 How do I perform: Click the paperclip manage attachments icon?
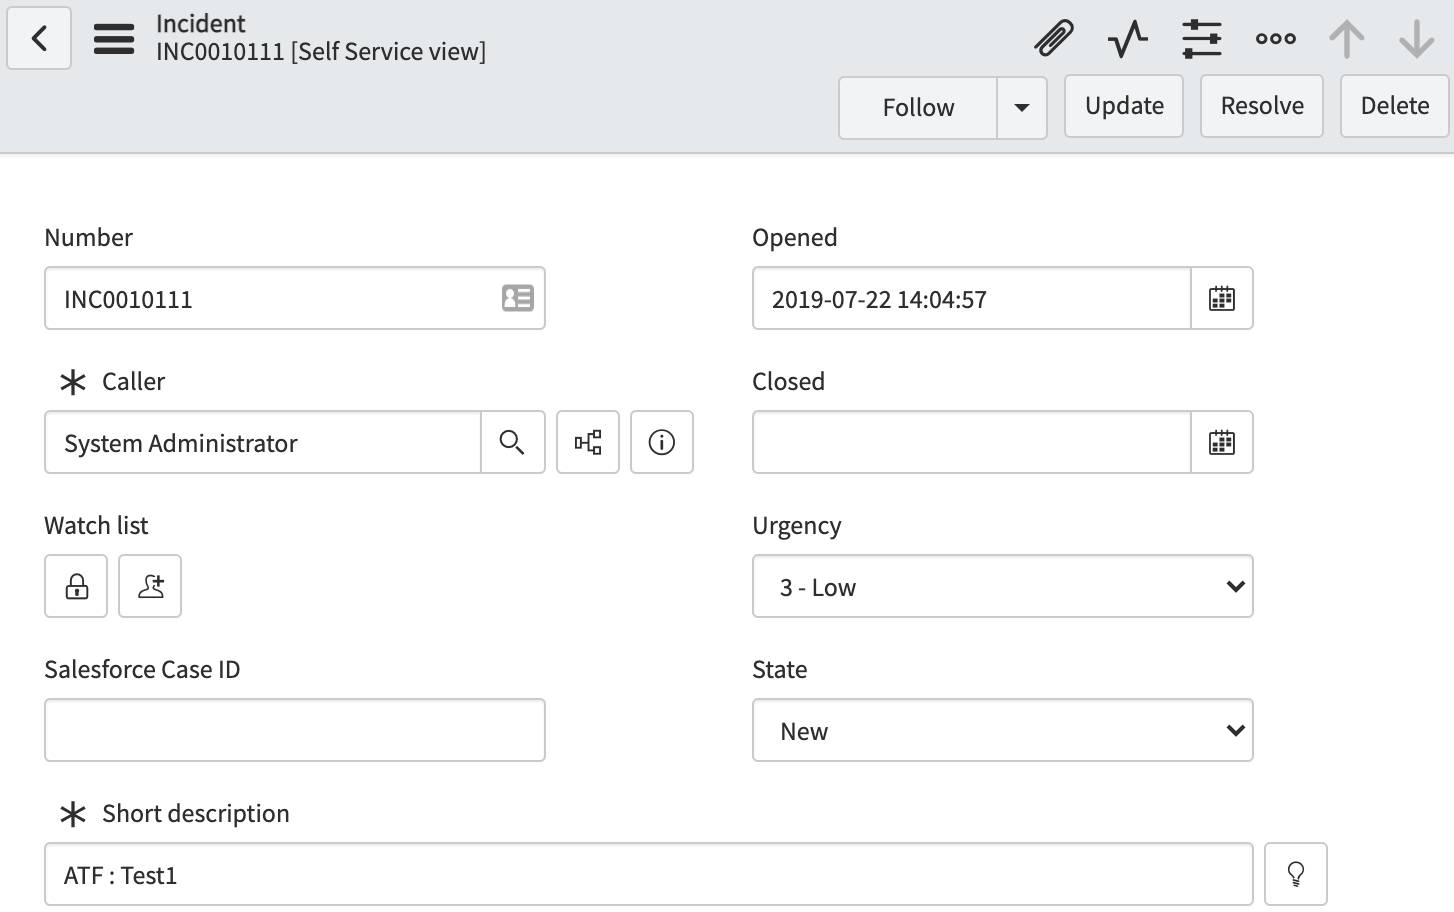(x=1054, y=39)
